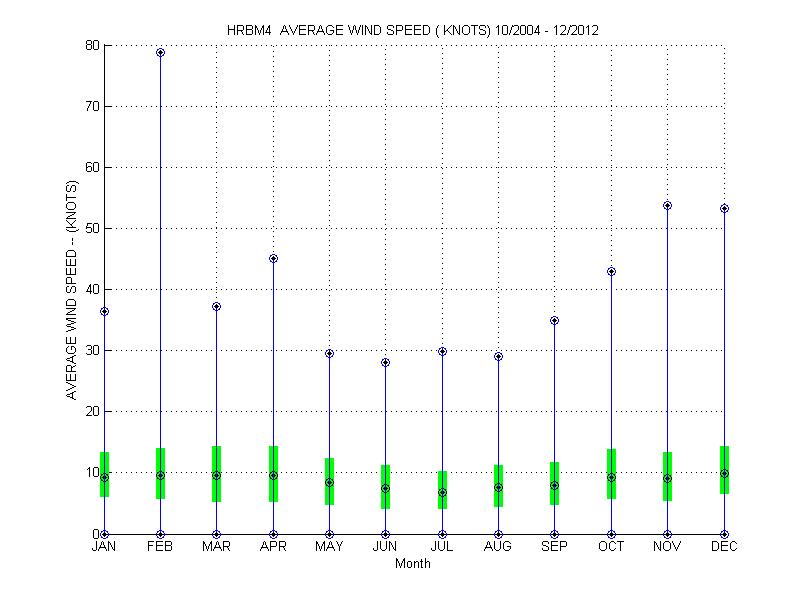Screen dimensions: 800x600
Task: Click the AUG month label
Action: (x=498, y=546)
